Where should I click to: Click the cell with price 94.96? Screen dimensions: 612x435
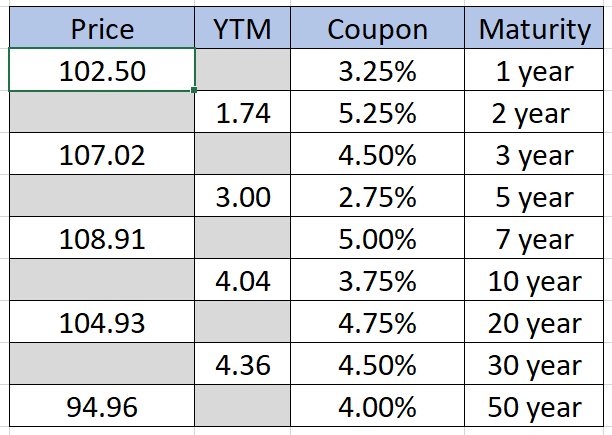coord(102,408)
